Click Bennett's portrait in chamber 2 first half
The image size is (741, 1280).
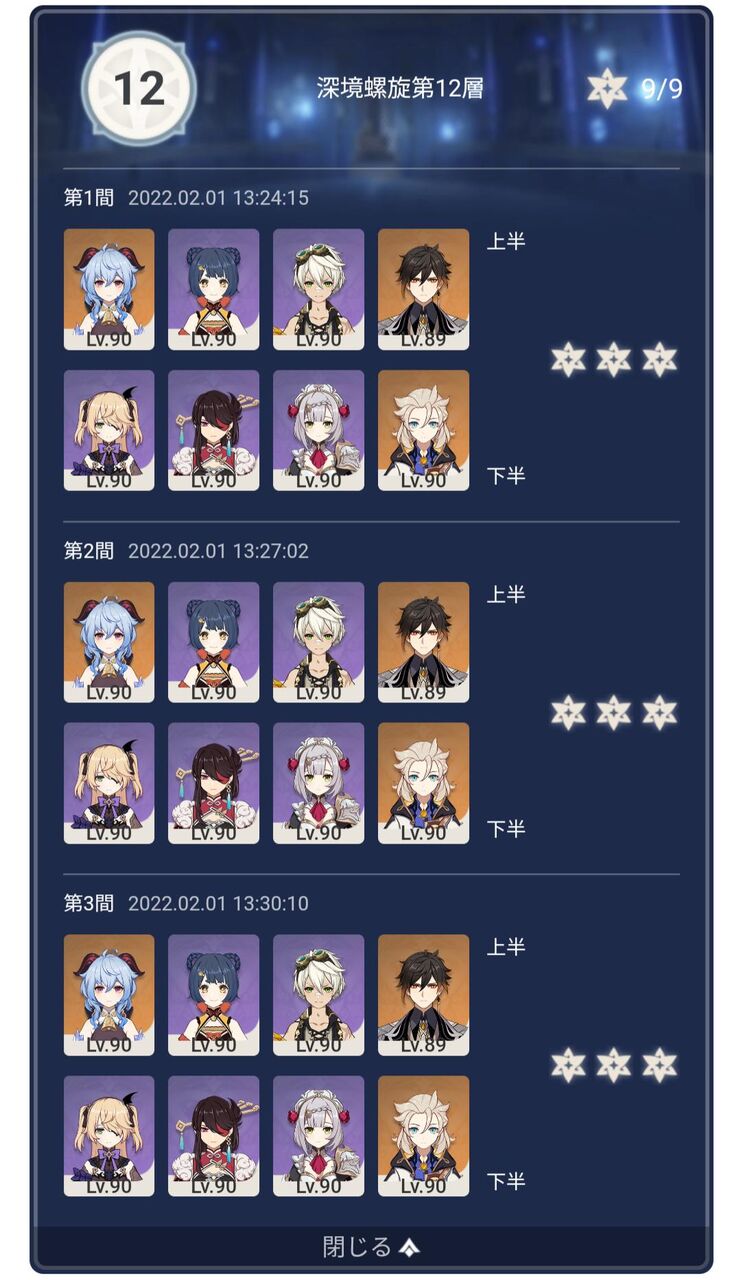pyautogui.click(x=318, y=642)
